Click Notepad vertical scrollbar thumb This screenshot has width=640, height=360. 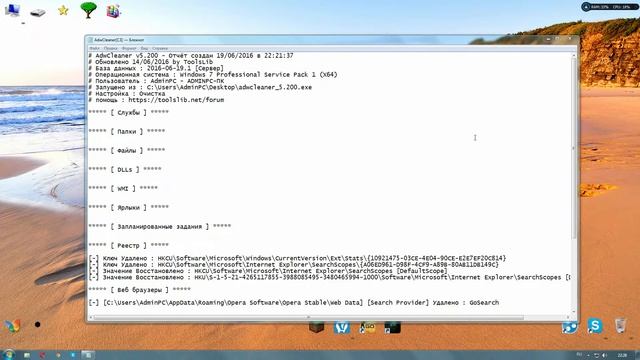click(x=573, y=147)
